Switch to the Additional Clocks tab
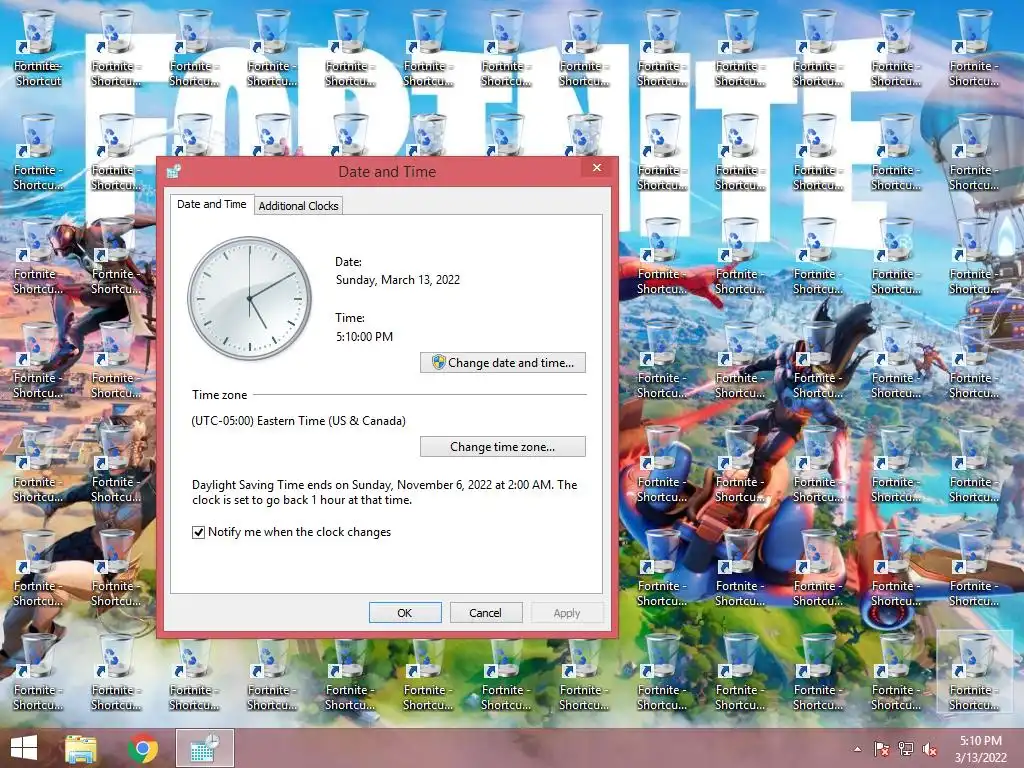Screen dimensions: 1024x768 [x=298, y=206]
